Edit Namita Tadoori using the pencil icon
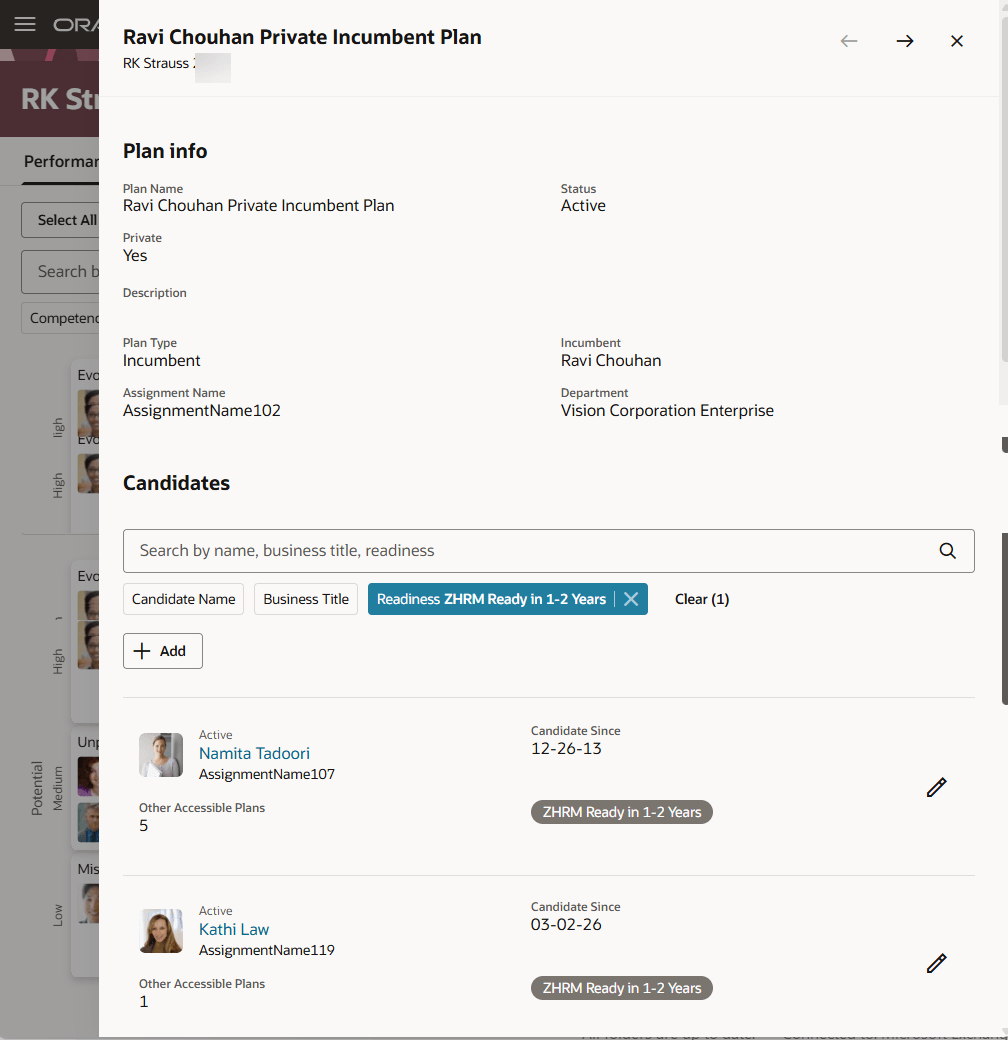This screenshot has width=1008, height=1040. tap(936, 787)
